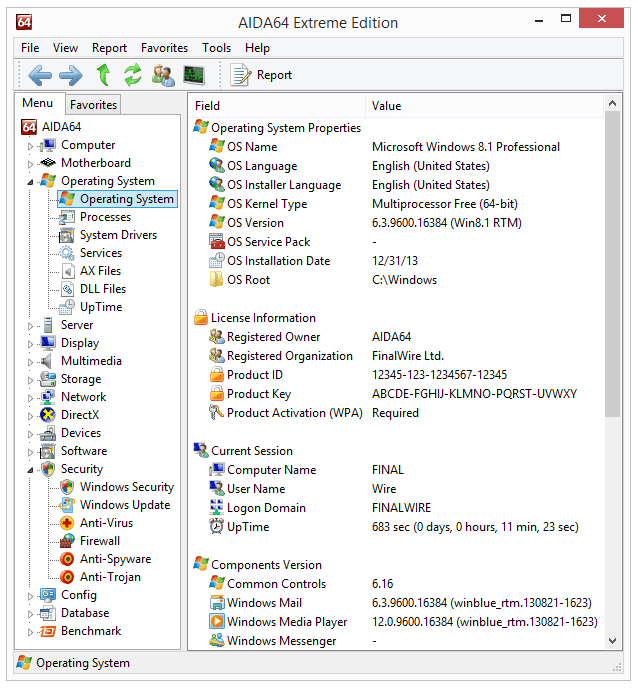The width and height of the screenshot is (638, 688).
Task: Select the Anti-Trojan icon
Action: [x=67, y=577]
